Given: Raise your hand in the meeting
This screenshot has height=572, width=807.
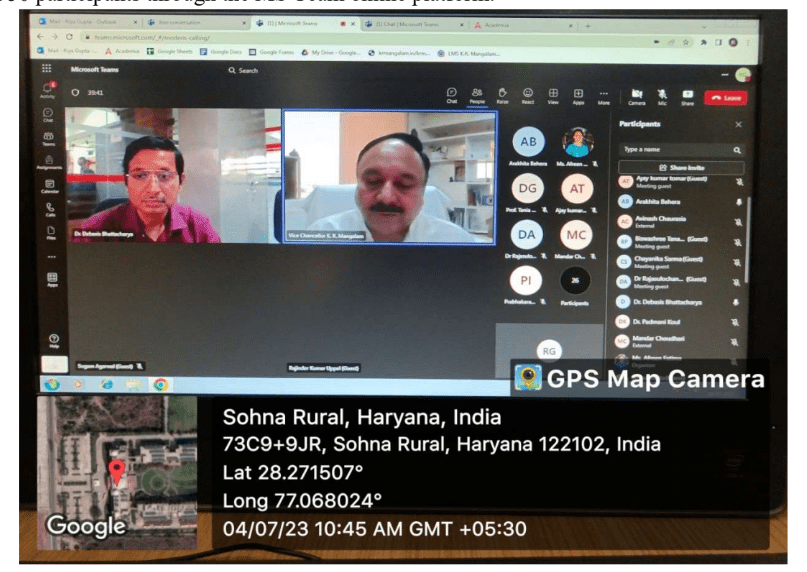Looking at the screenshot, I should [502, 95].
